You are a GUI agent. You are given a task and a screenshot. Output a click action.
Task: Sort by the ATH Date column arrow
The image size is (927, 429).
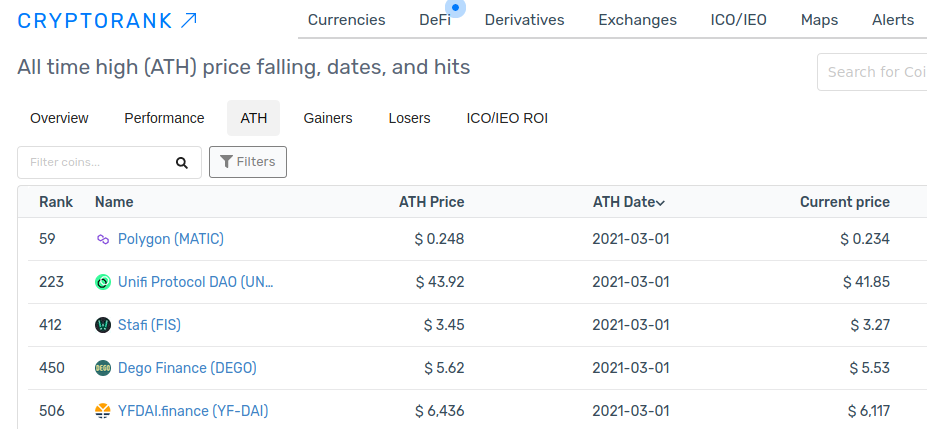[660, 203]
